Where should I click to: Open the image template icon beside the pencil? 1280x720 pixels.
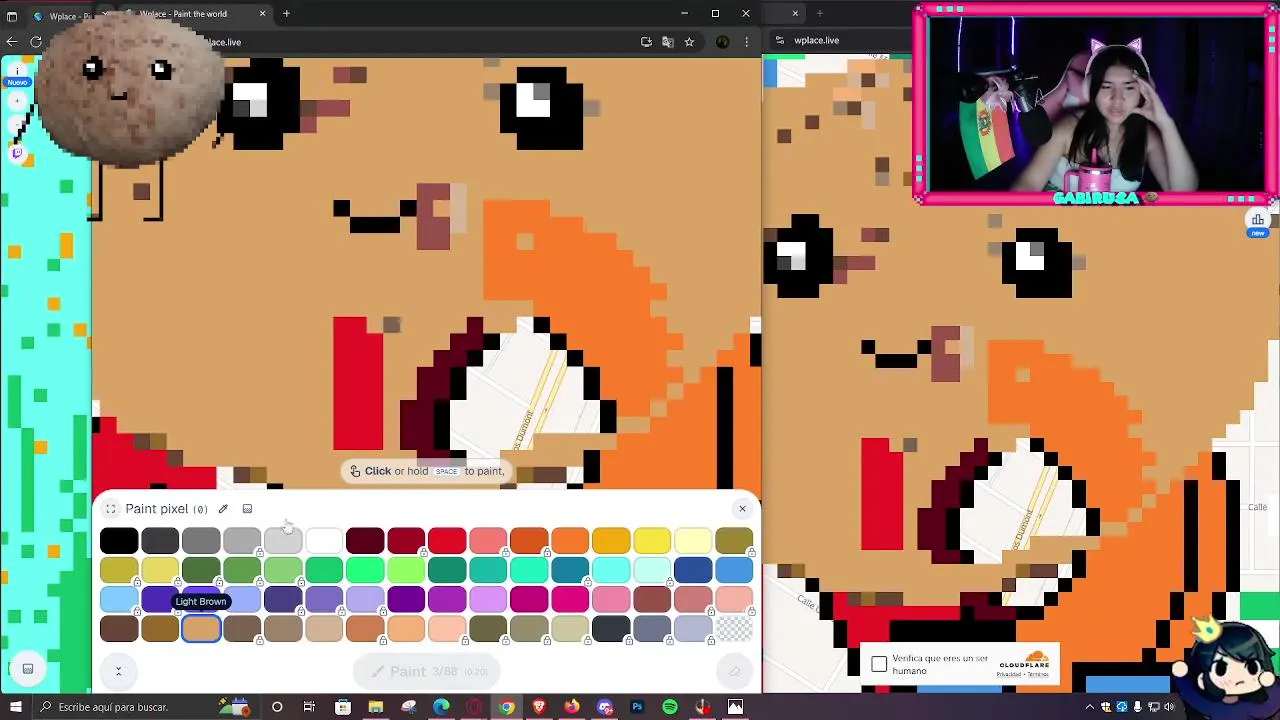tap(248, 509)
